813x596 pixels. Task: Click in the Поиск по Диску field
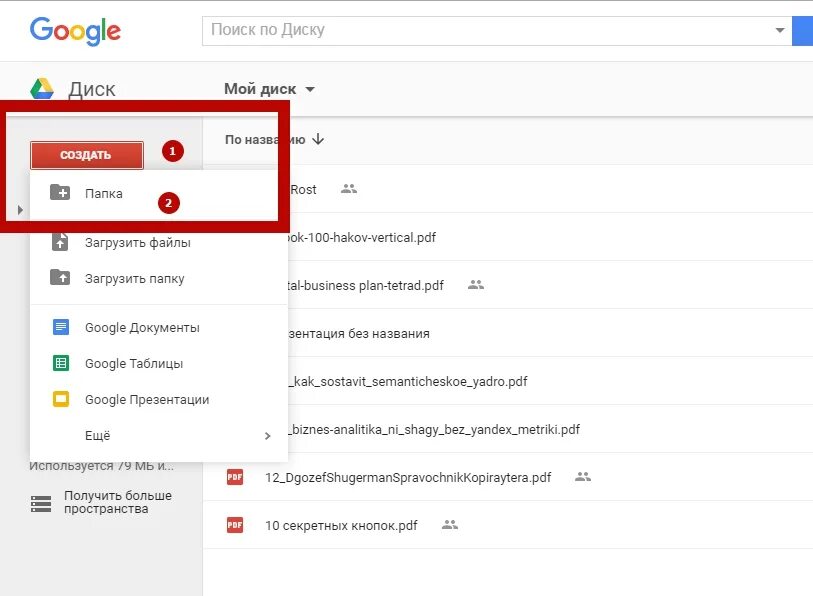tap(487, 31)
